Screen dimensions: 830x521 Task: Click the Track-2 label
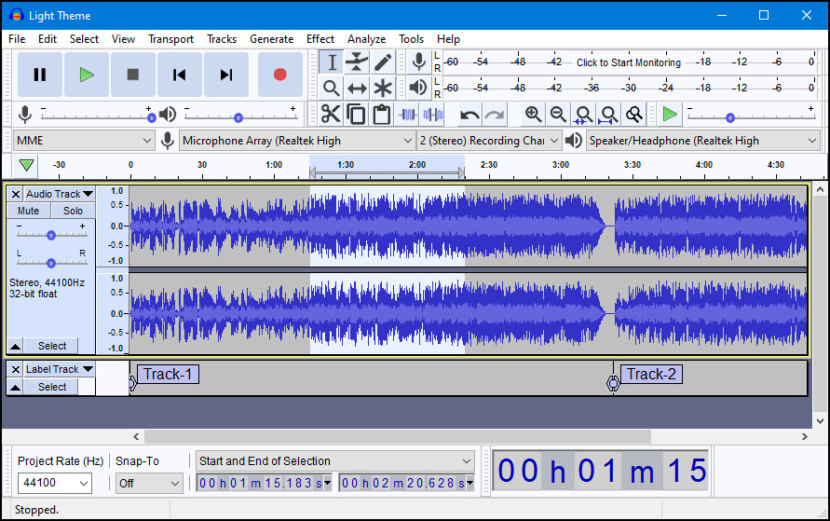[x=651, y=374]
